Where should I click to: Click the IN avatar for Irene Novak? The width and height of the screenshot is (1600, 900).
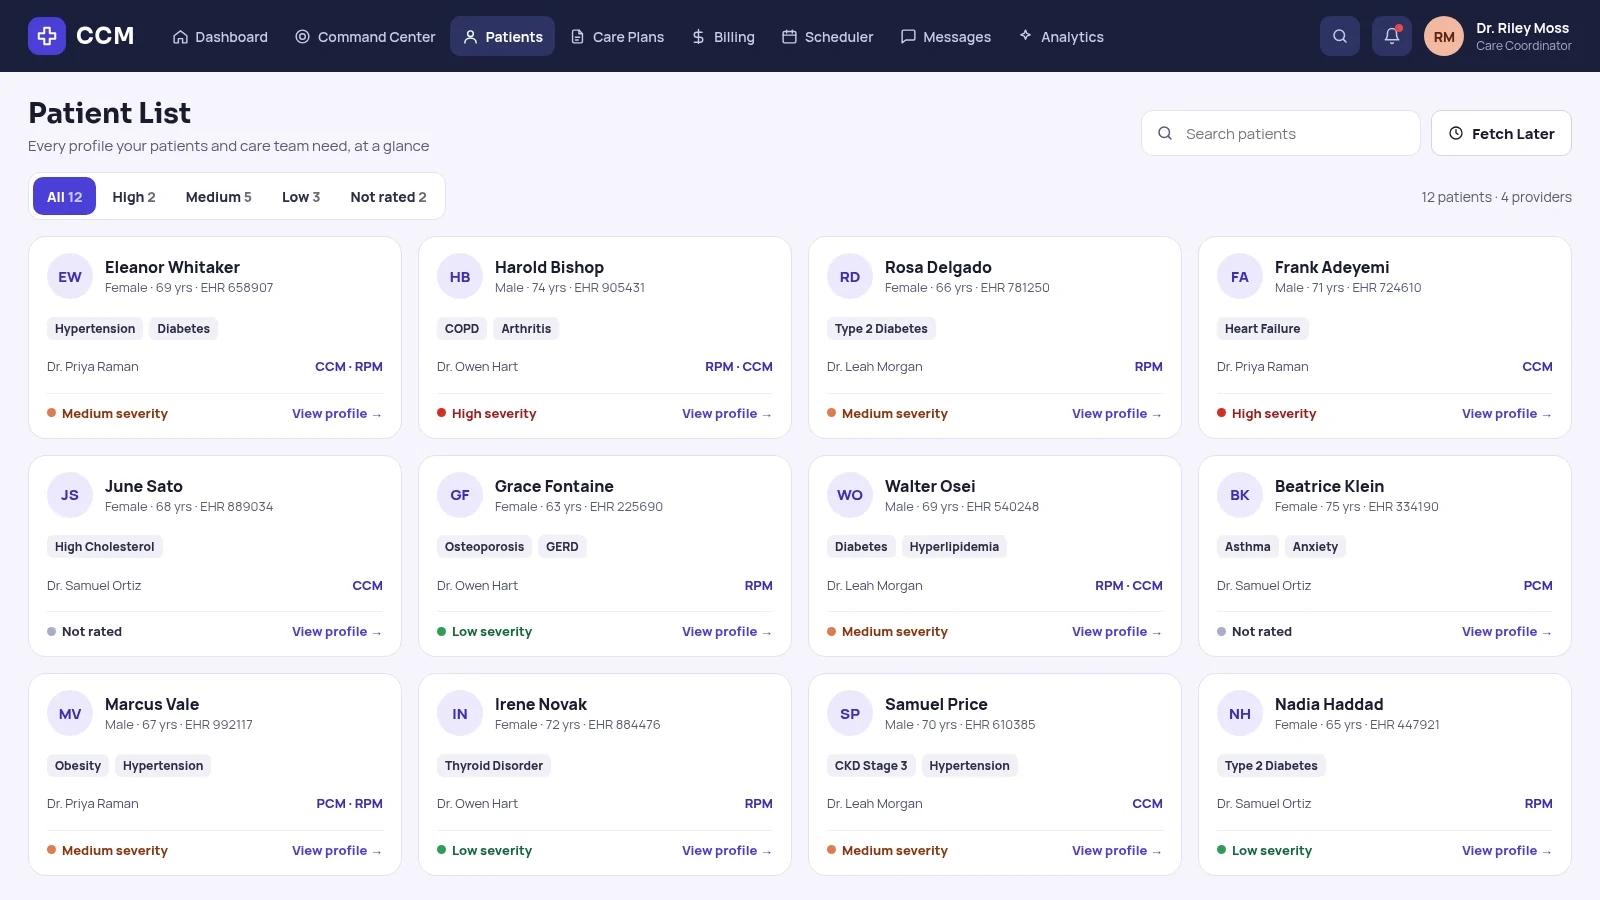[460, 714]
